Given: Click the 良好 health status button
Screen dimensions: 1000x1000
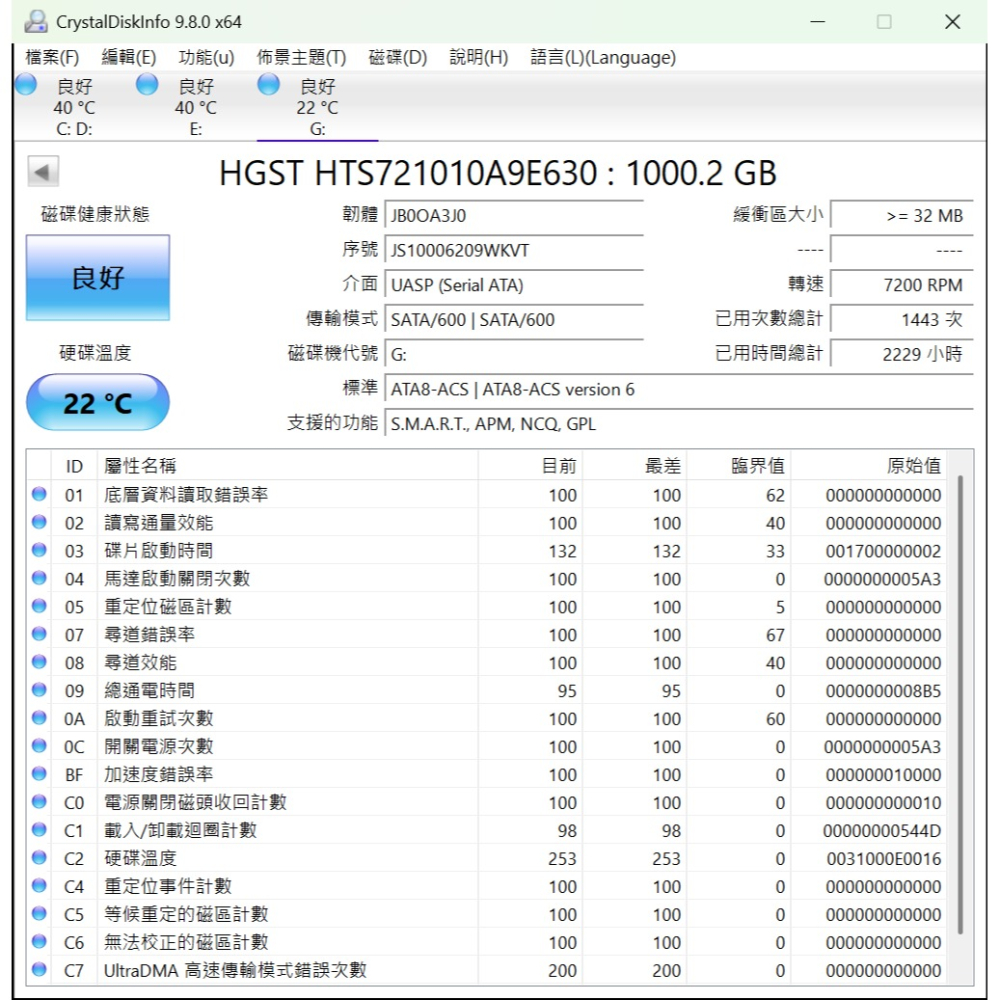Looking at the screenshot, I should click(x=98, y=278).
